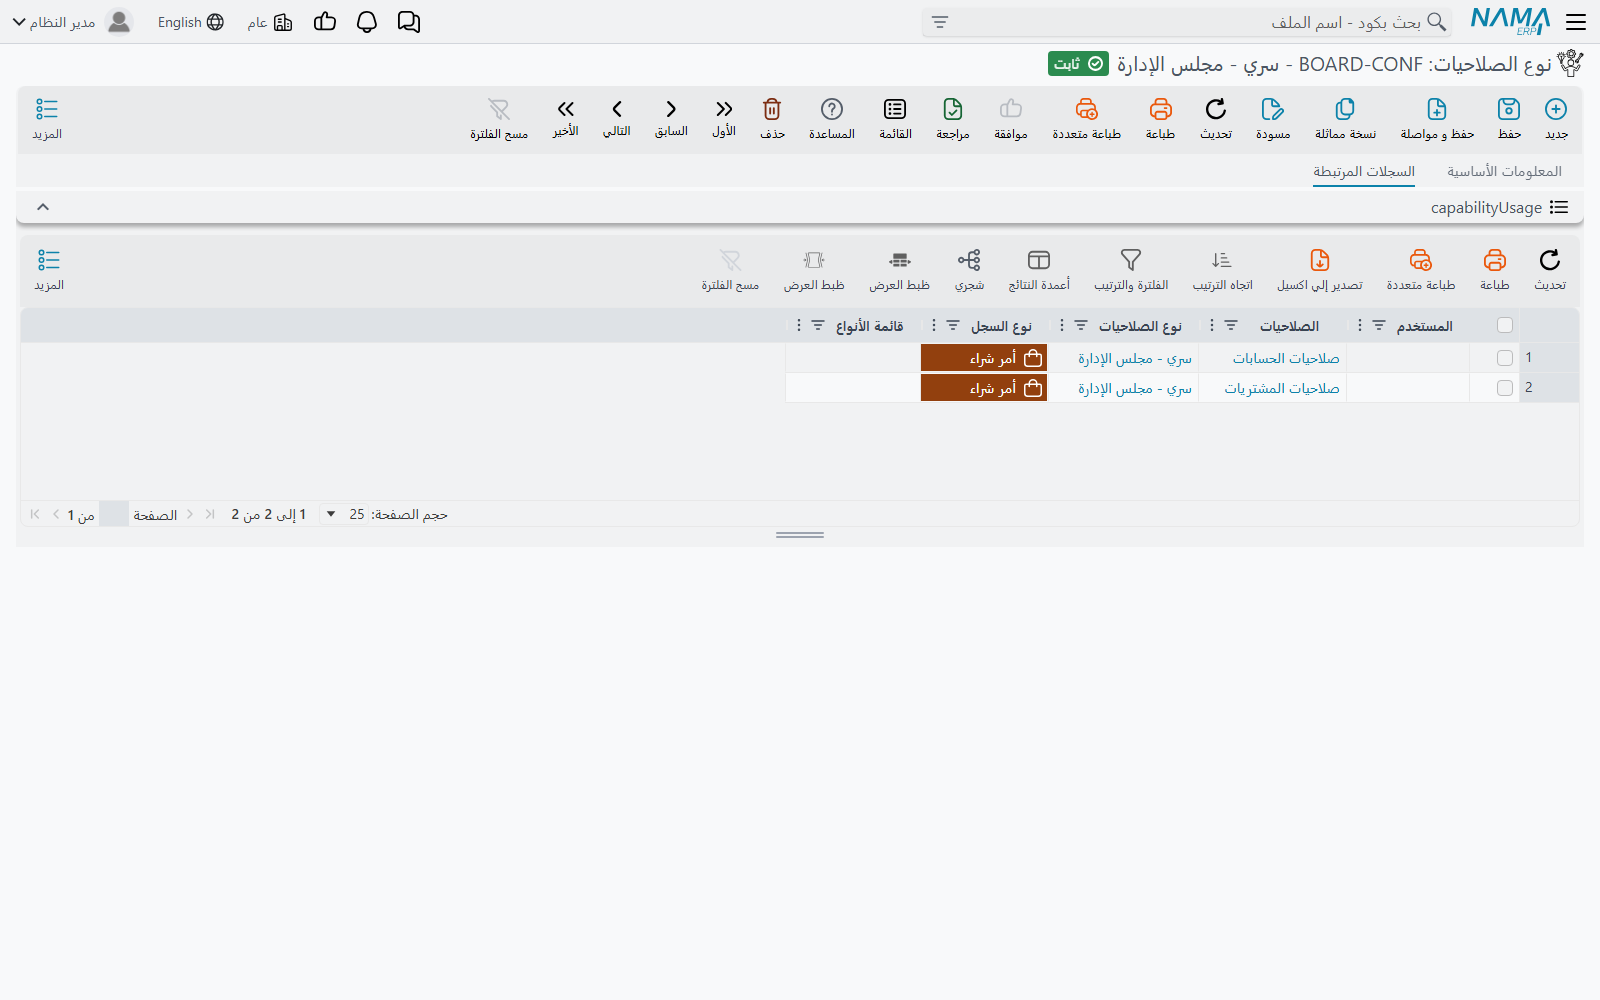Open the chat messages icon in header
This screenshot has height=1000, width=1600.
click(409, 22)
